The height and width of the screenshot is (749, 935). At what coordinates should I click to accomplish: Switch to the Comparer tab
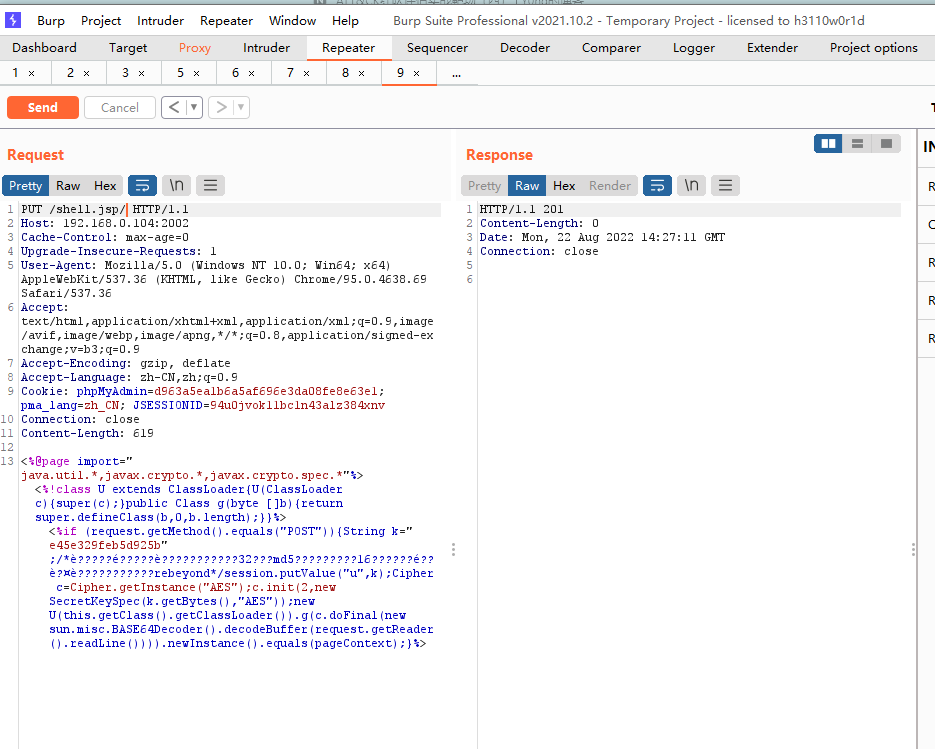[x=611, y=48]
